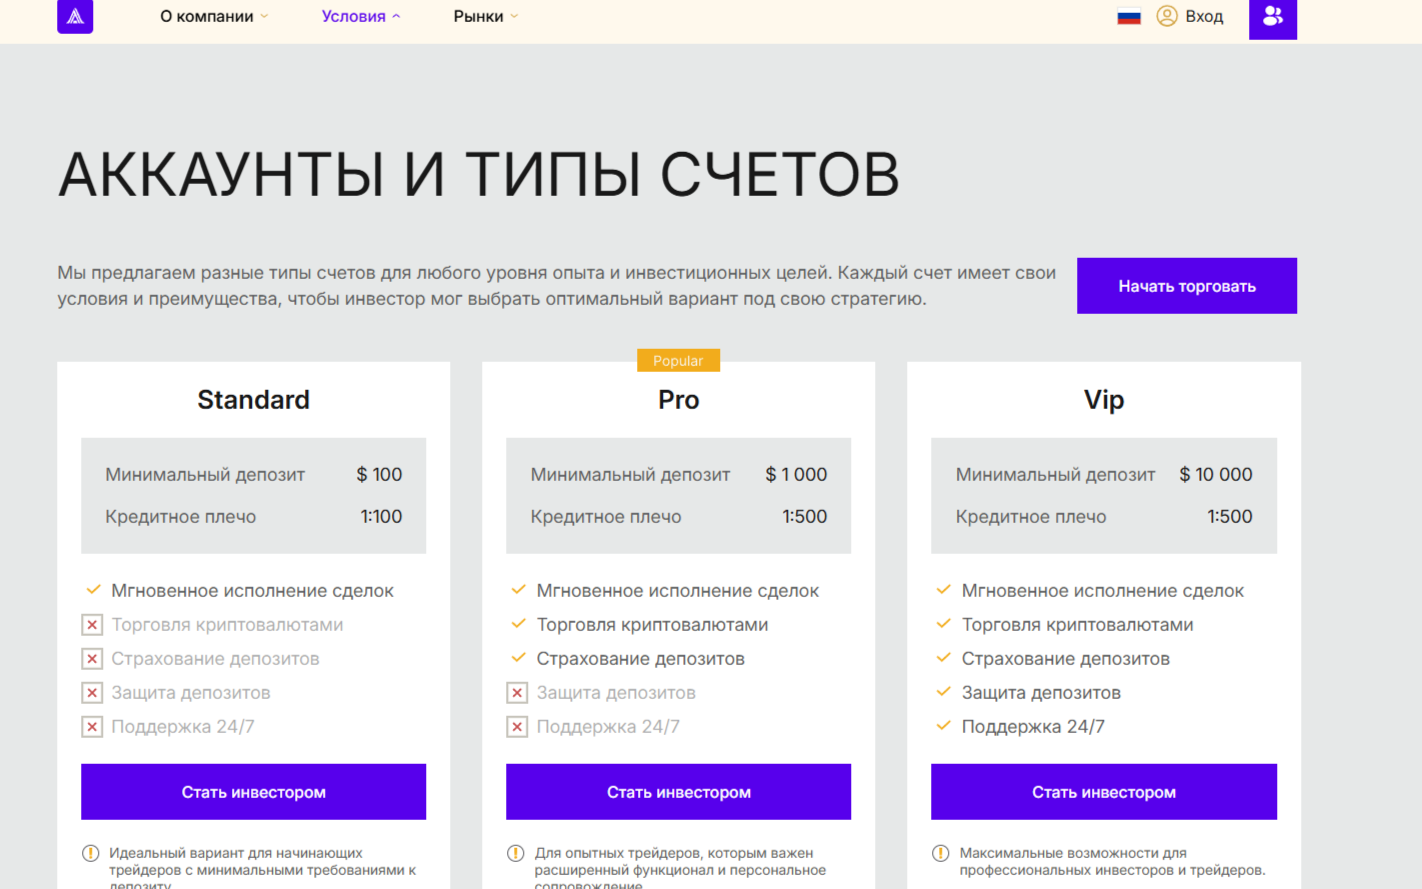This screenshot has height=889, width=1422.
Task: Click Standard X icon for Страхование депозитов
Action: 92,659
